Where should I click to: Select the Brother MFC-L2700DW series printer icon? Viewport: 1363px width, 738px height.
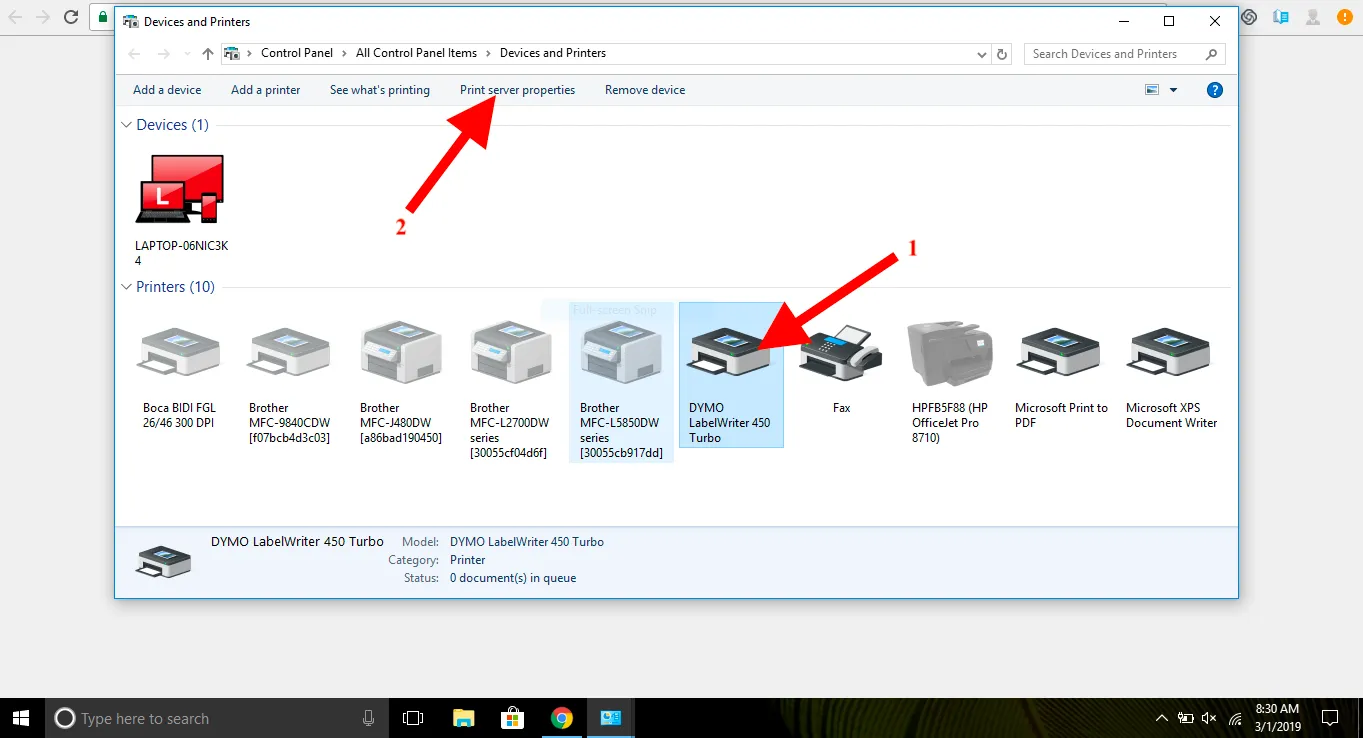coord(510,352)
